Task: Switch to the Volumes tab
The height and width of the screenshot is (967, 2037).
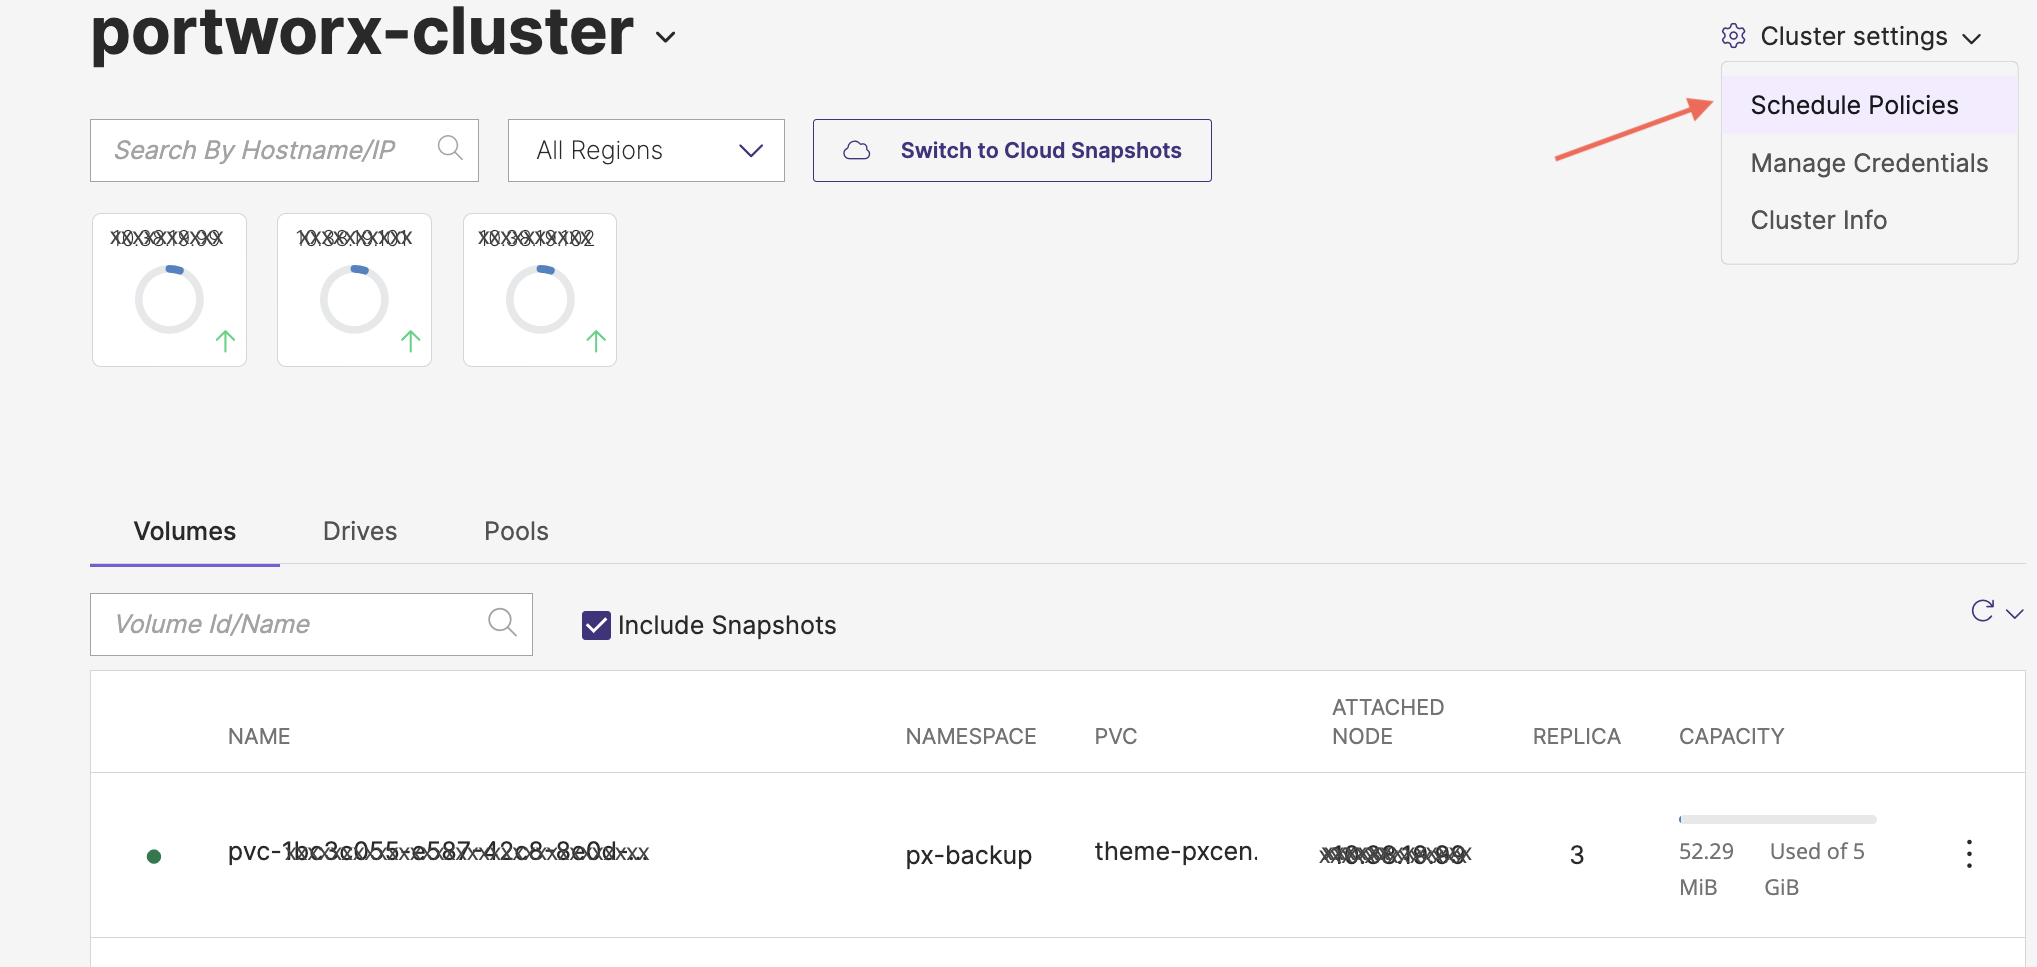Action: tap(185, 531)
